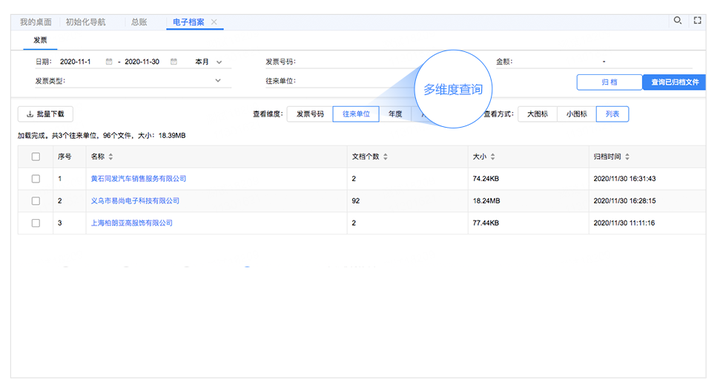Select 往来单位 view dimension
720x389 pixels.
pyautogui.click(x=356, y=114)
